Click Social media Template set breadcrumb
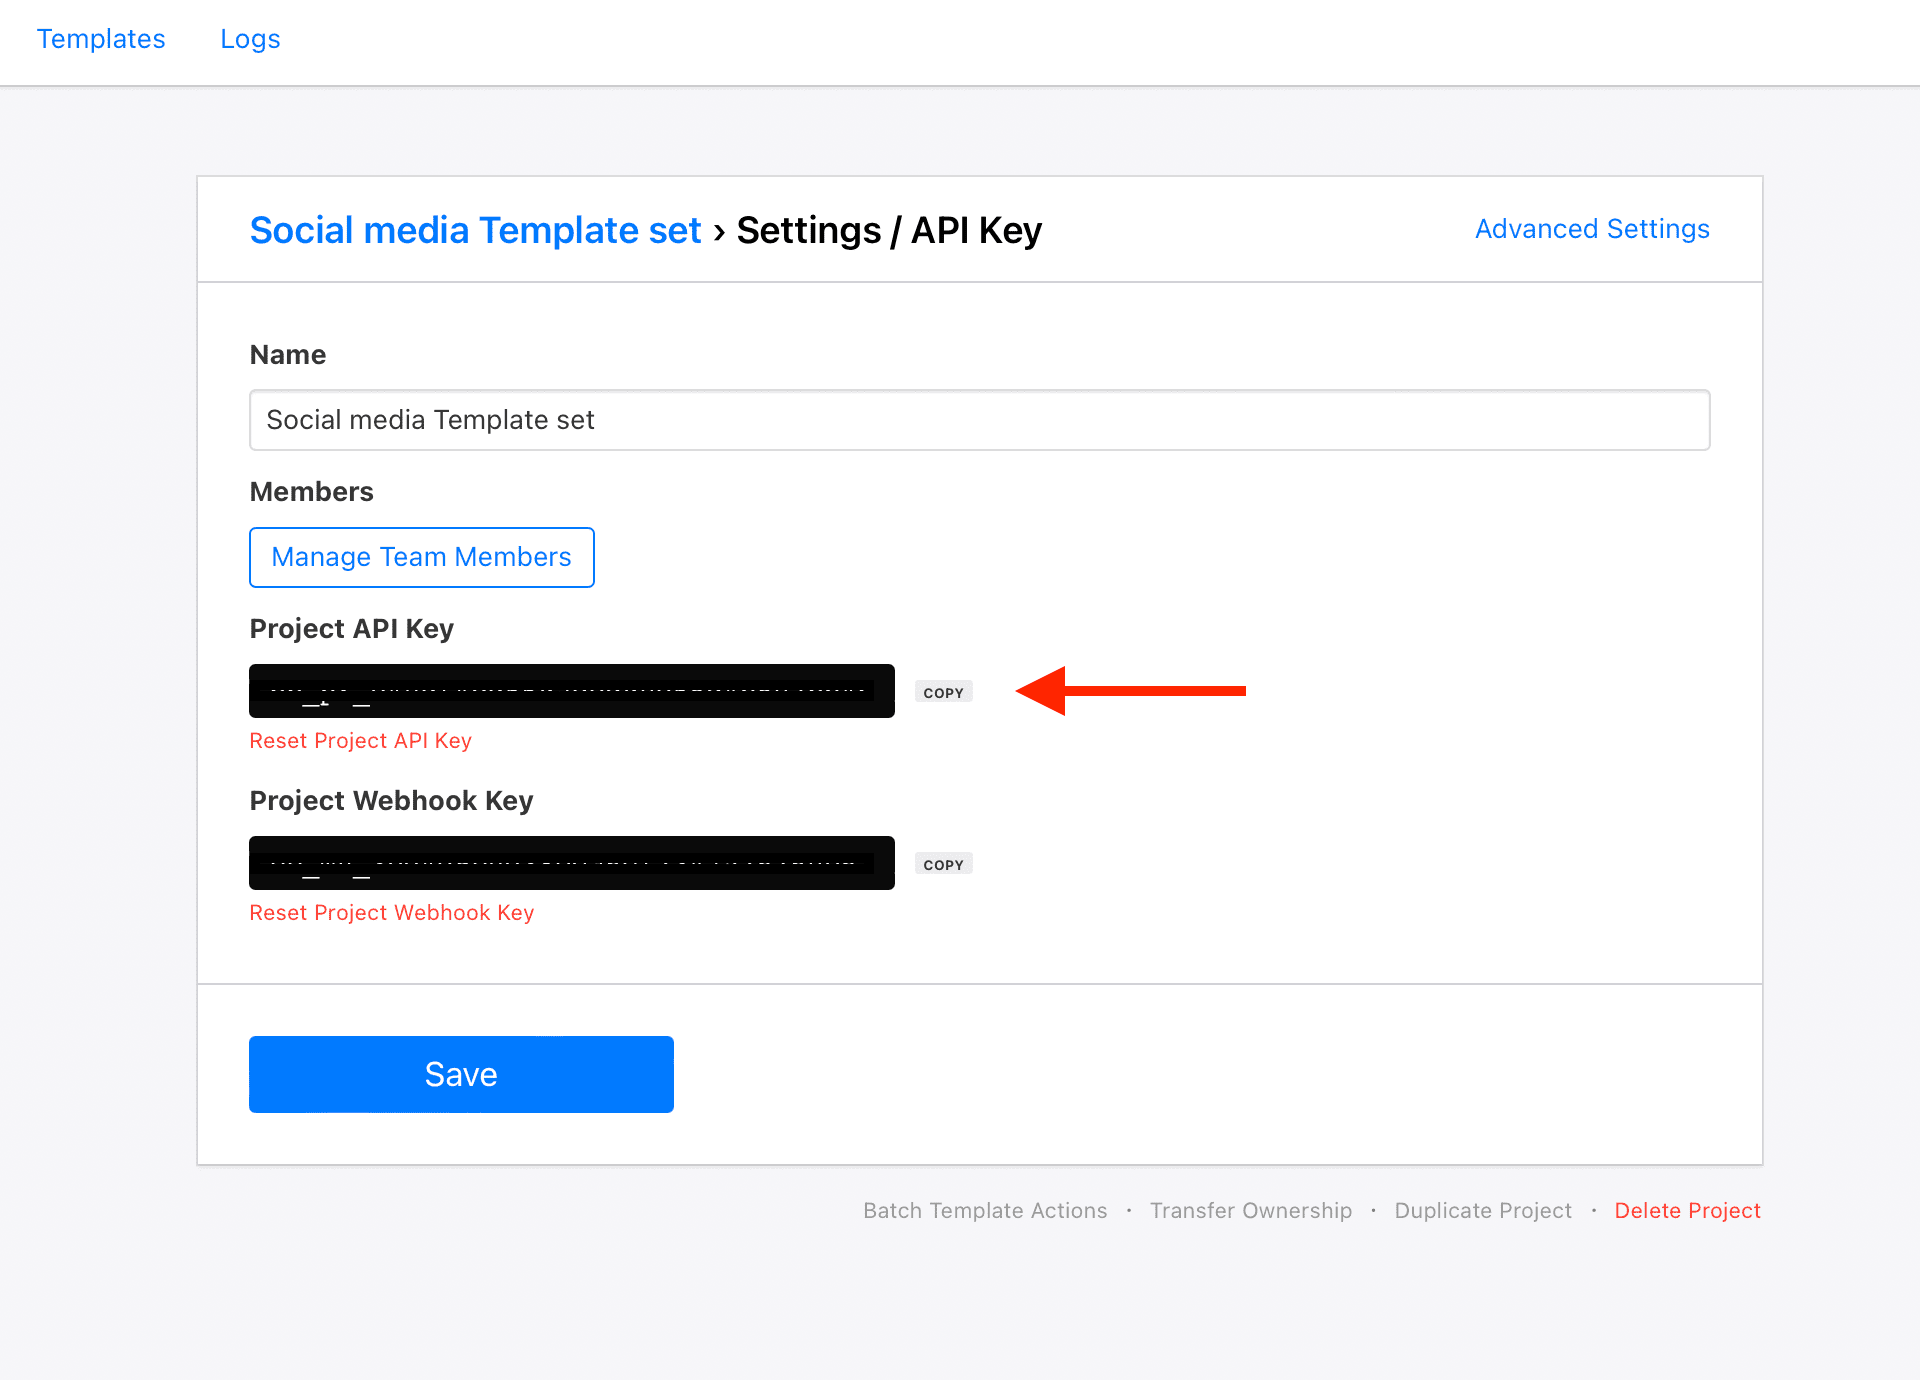Screen dimensions: 1920x1380 [x=474, y=228]
